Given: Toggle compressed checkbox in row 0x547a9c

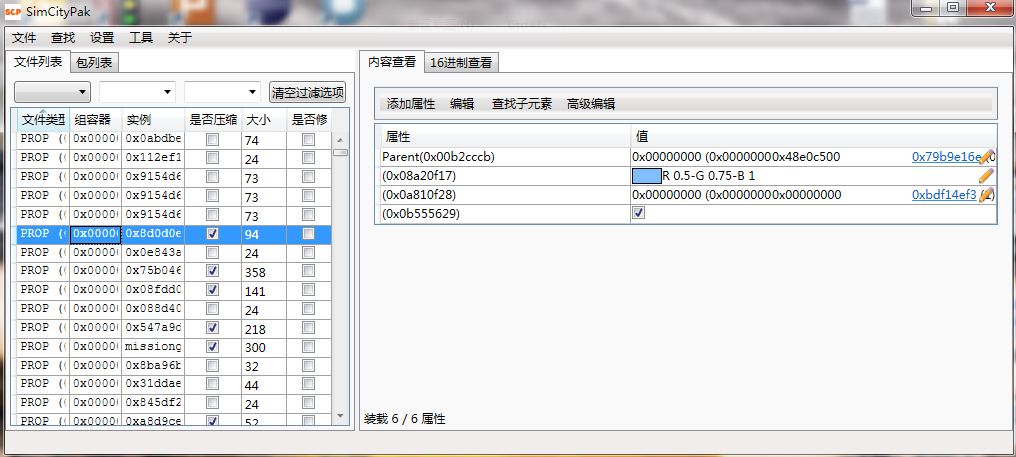Looking at the screenshot, I should coord(212,327).
